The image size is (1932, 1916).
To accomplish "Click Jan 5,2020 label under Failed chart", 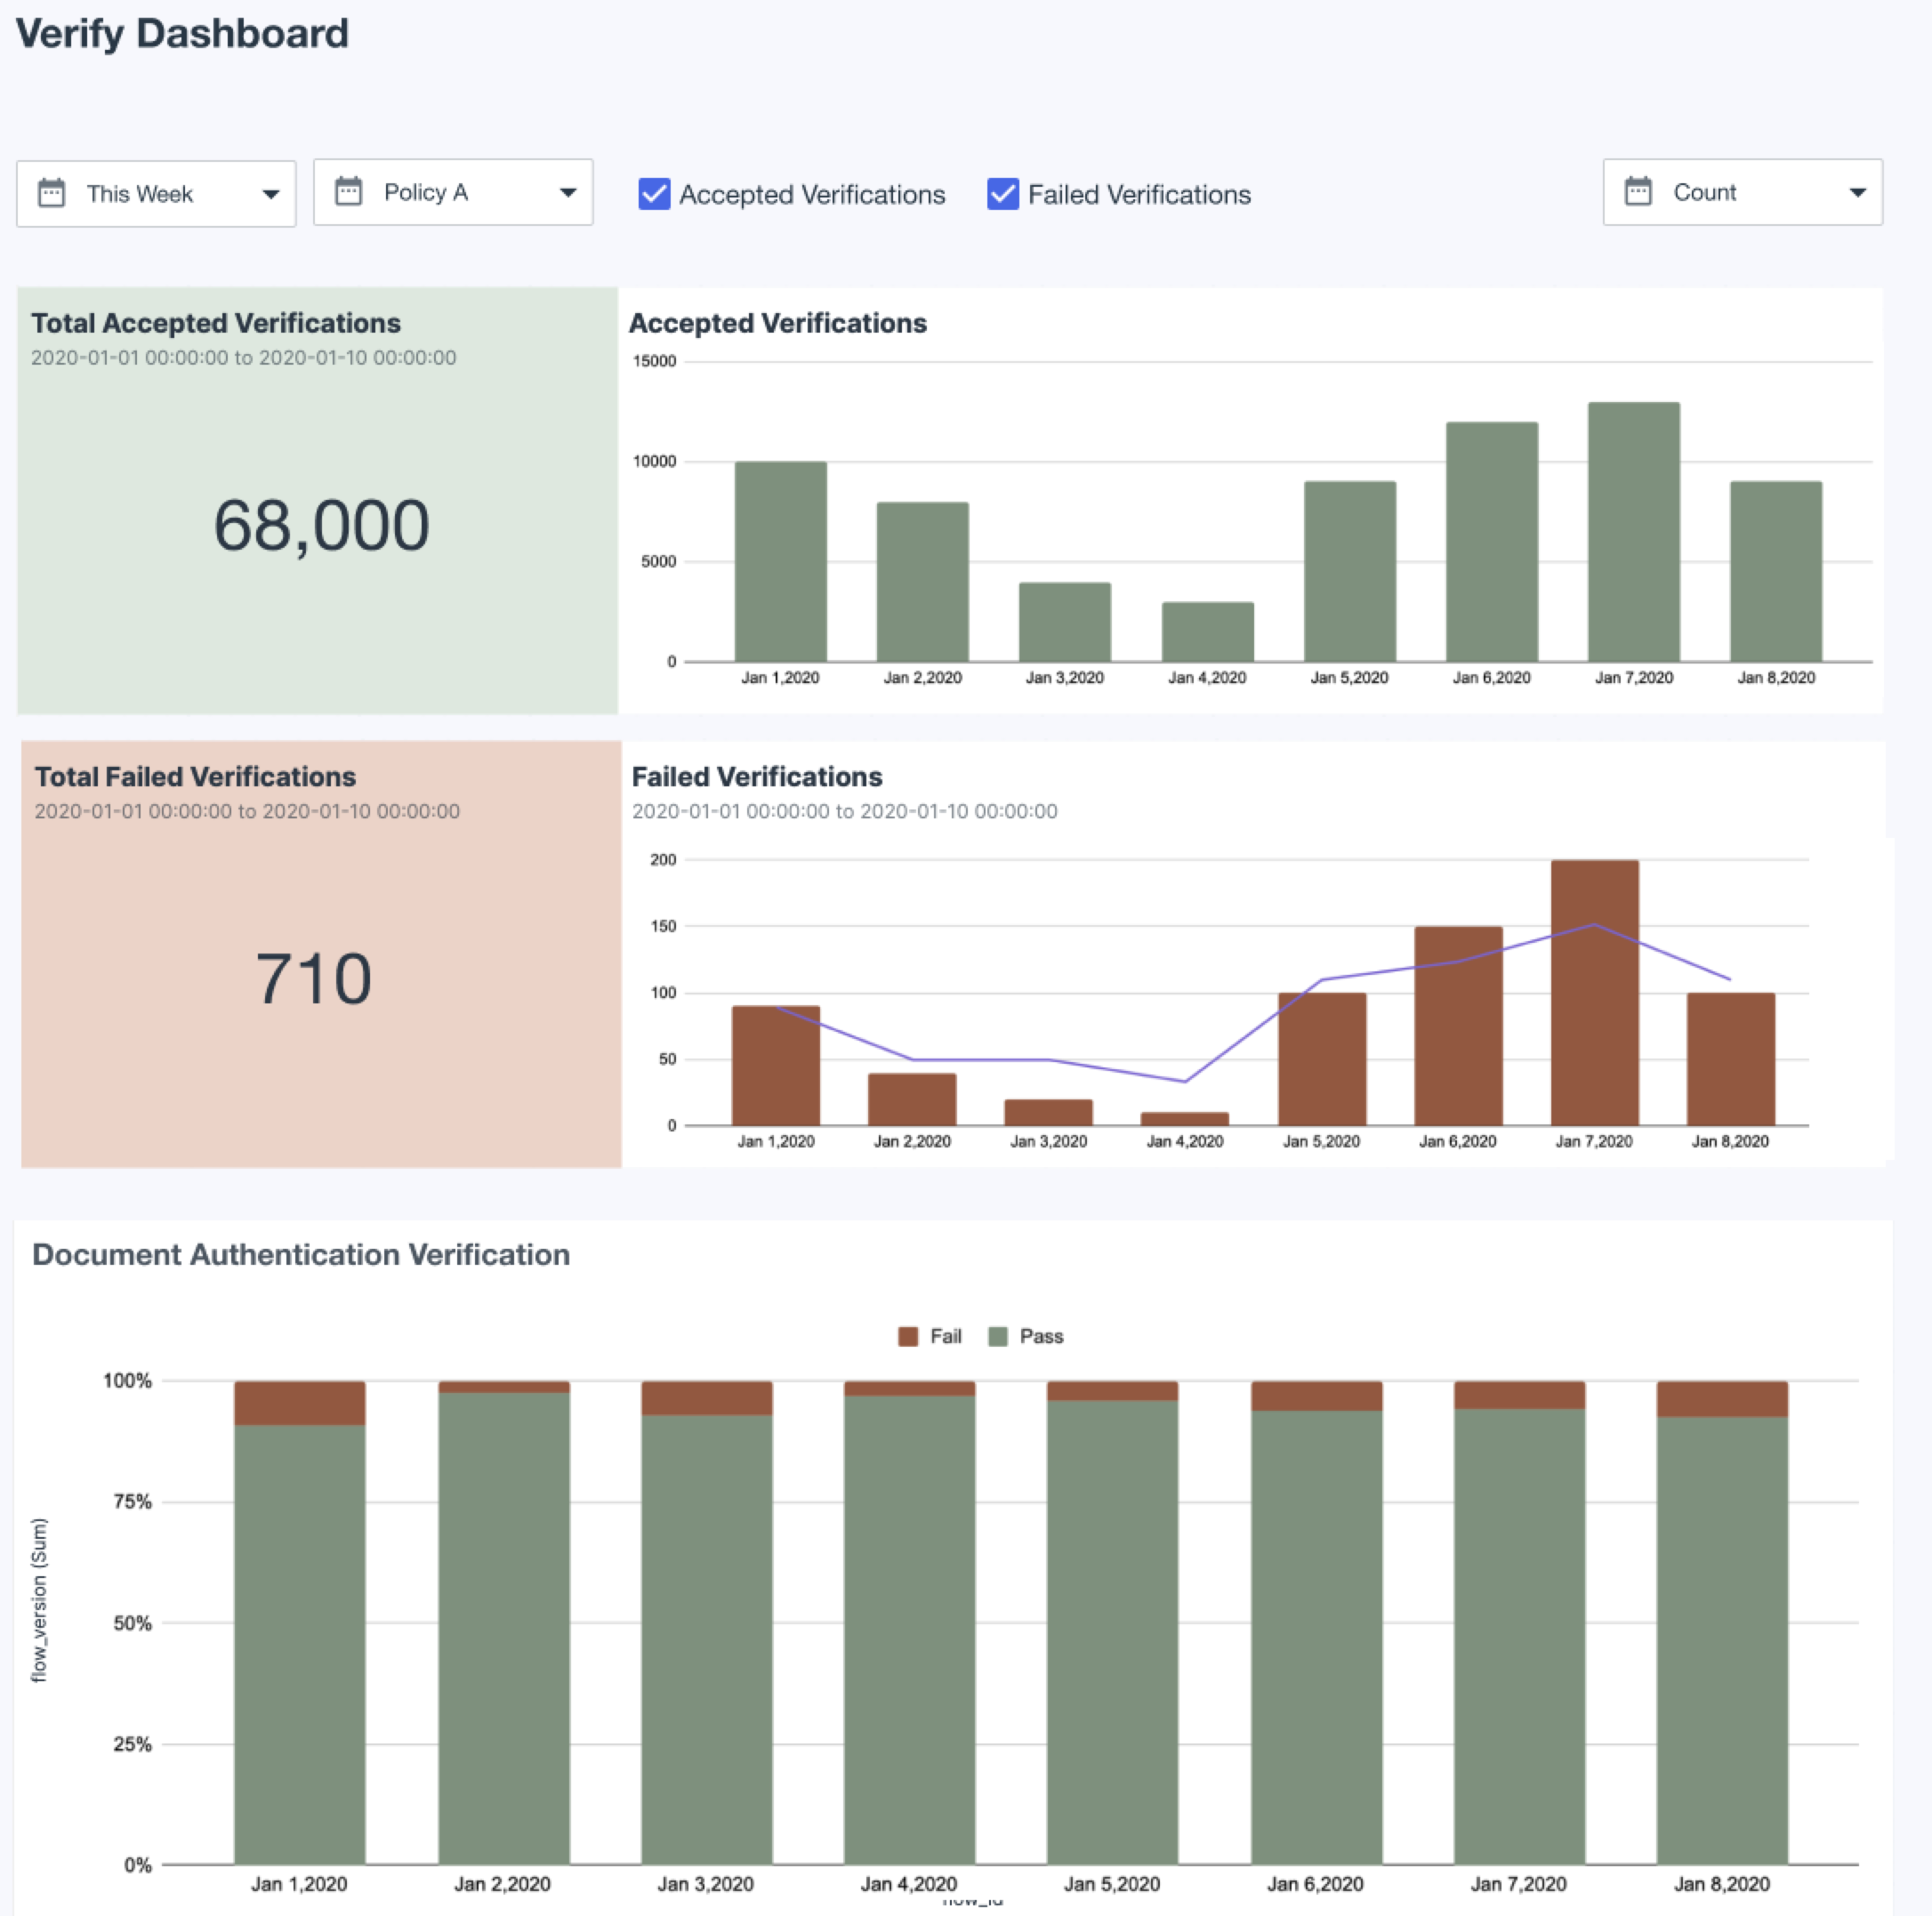I will tap(1321, 1141).
